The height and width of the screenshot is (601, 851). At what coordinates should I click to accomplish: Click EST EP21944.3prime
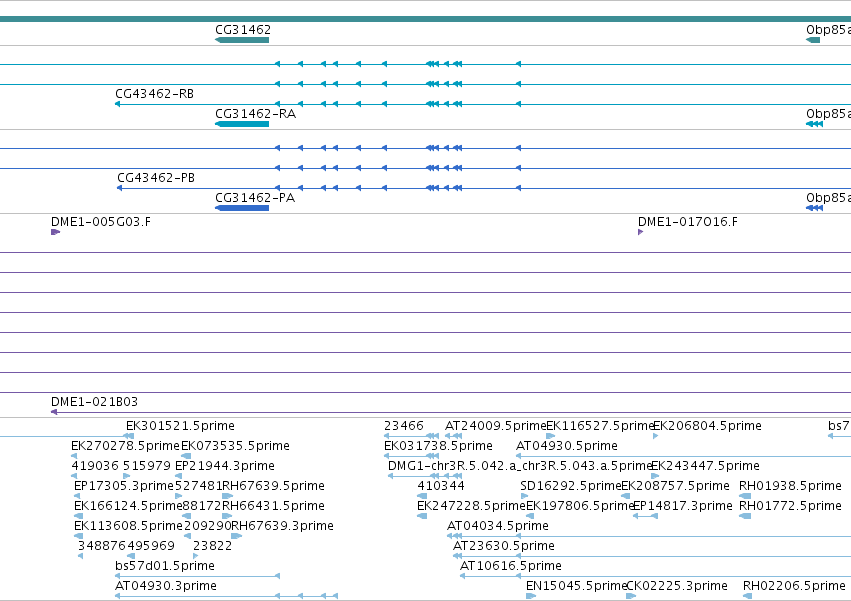pyautogui.click(x=225, y=466)
